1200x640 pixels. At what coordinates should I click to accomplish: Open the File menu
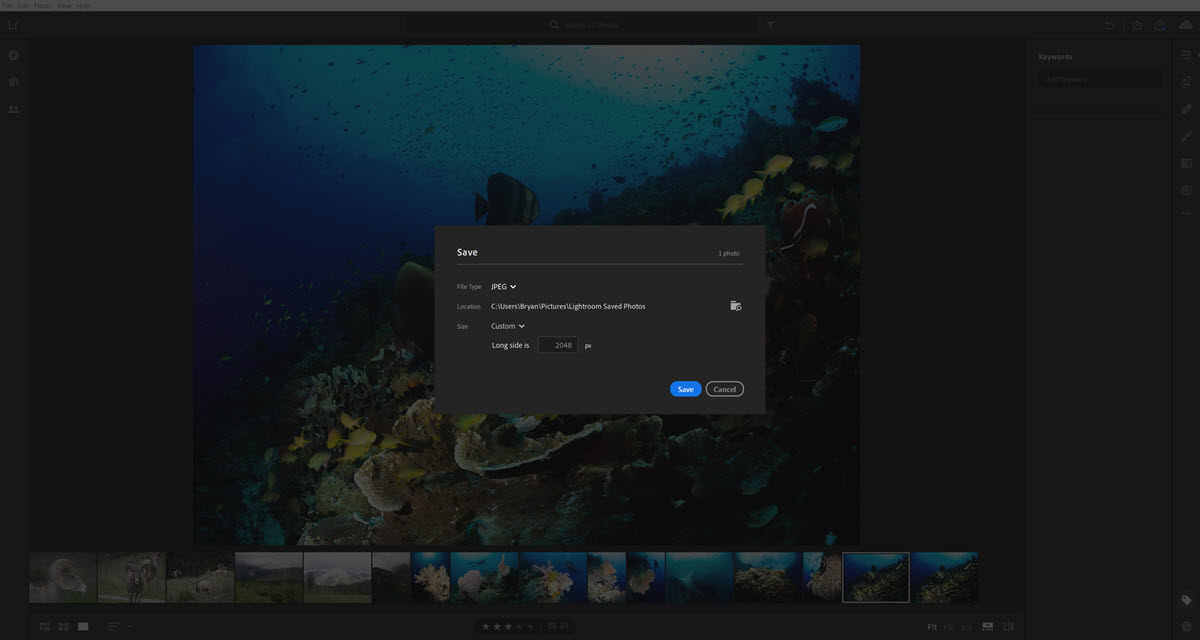point(8,6)
